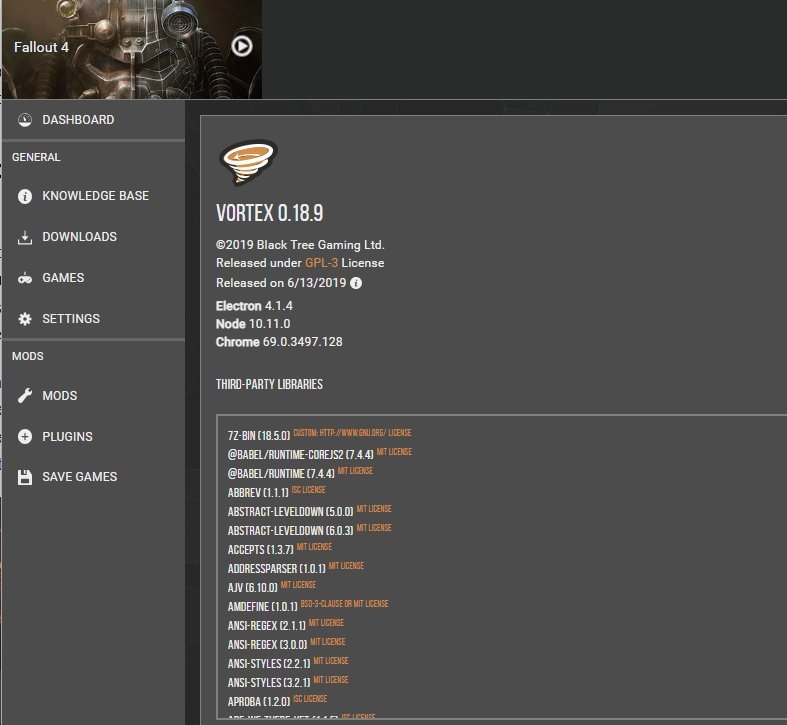Image resolution: width=787 pixels, height=725 pixels.
Task: Click the Save Games floppy disk icon
Action: coord(25,477)
